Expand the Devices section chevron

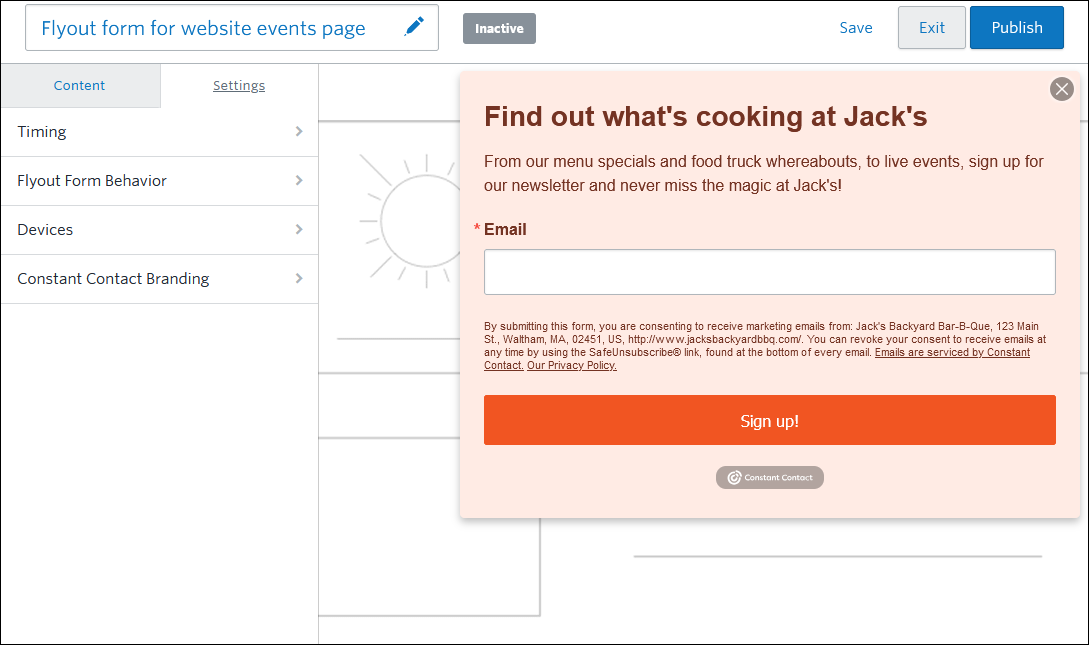point(299,229)
